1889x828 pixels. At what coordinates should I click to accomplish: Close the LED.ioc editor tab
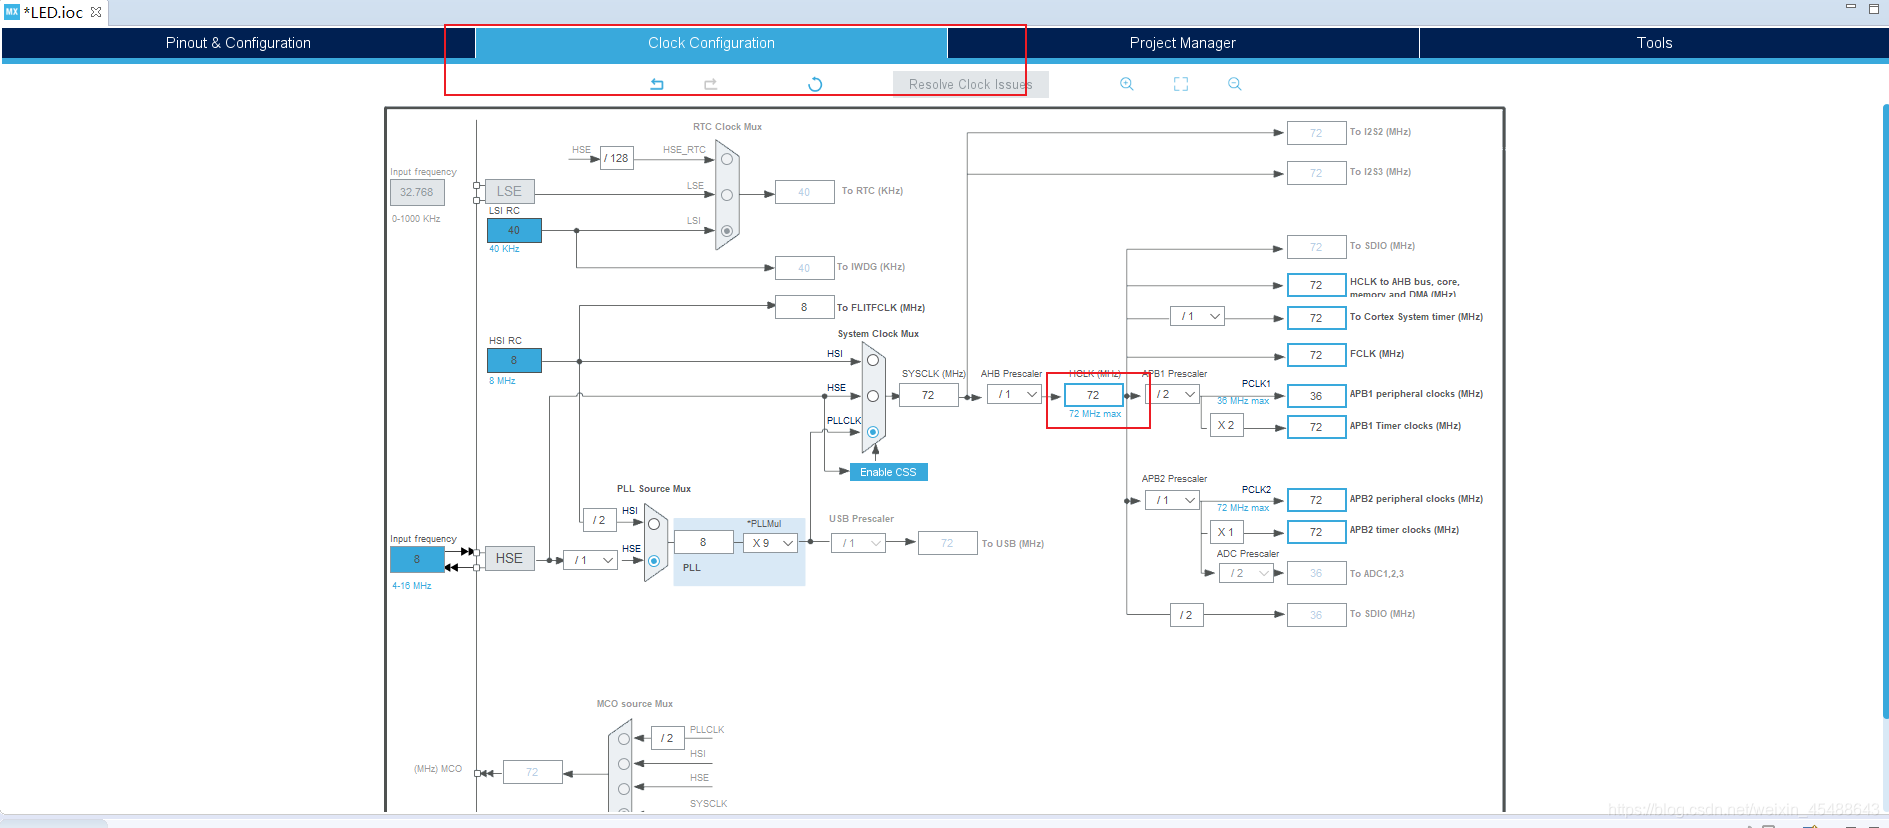tap(96, 12)
